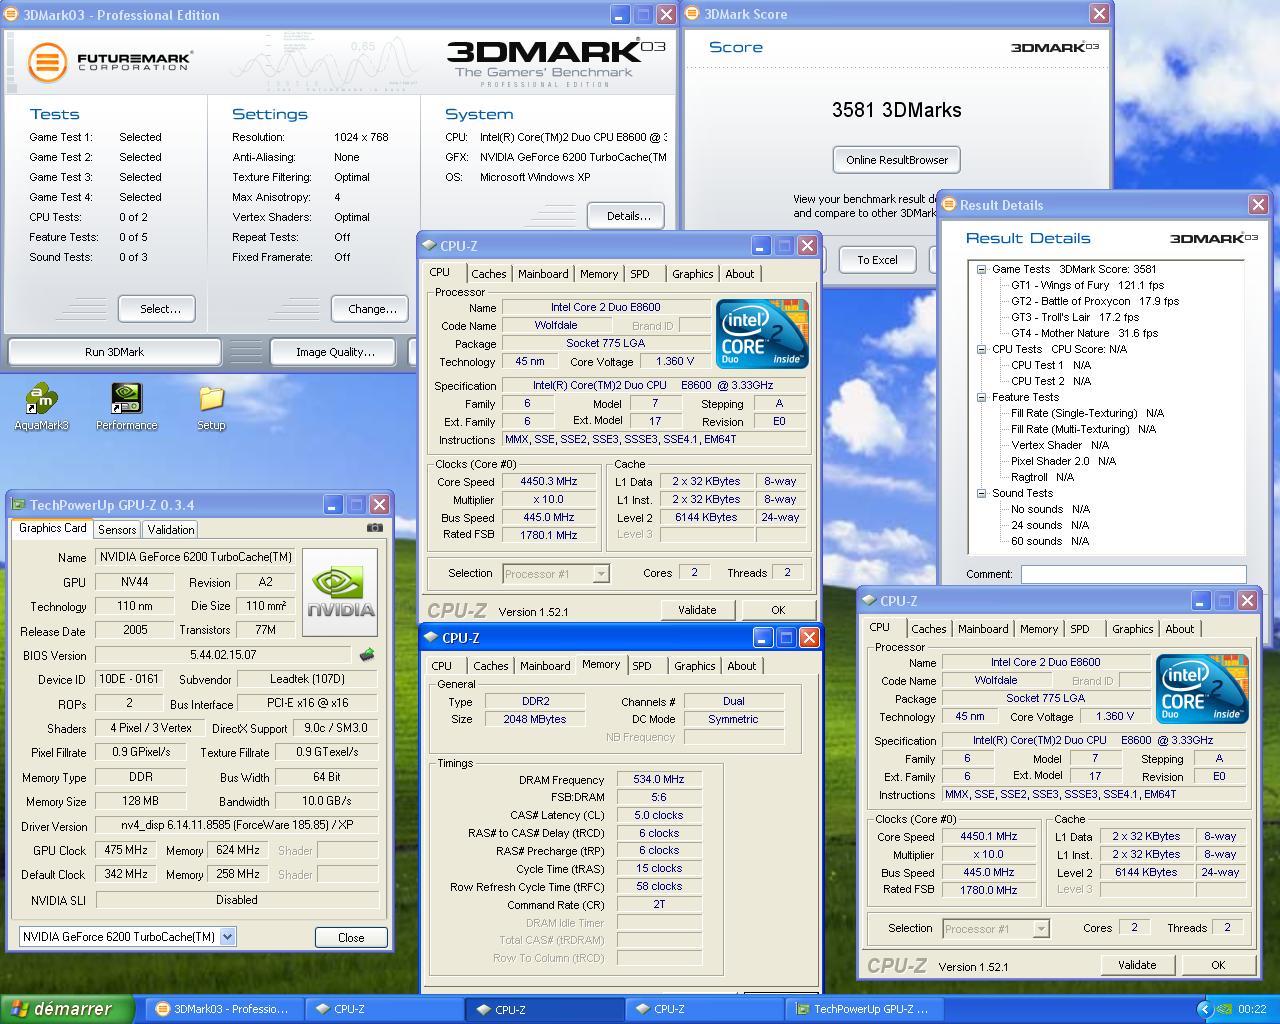
Task: Select the Graphics Card tab in GPU-Z
Action: 53,528
